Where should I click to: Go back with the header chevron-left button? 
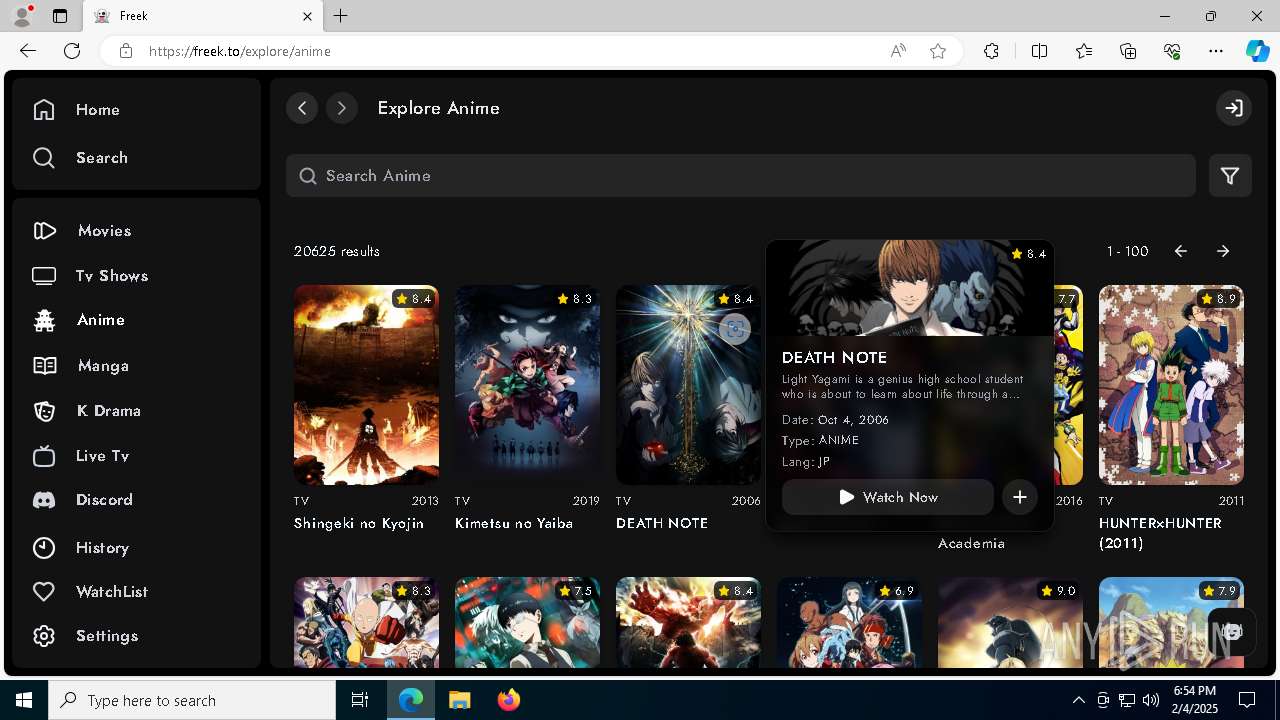click(x=302, y=108)
